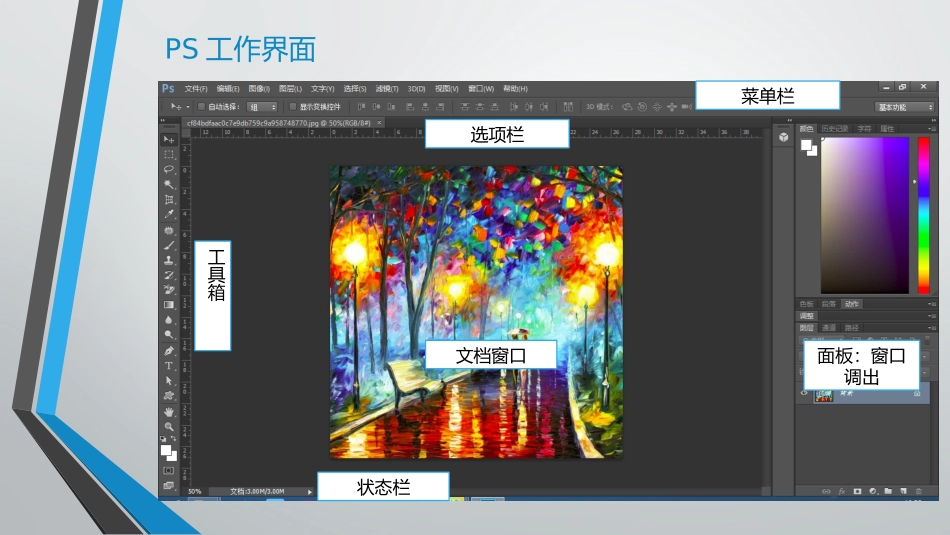Screen dimensions: 950x535
Task: Open the 3D panel cube icon
Action: pyautogui.click(x=784, y=137)
